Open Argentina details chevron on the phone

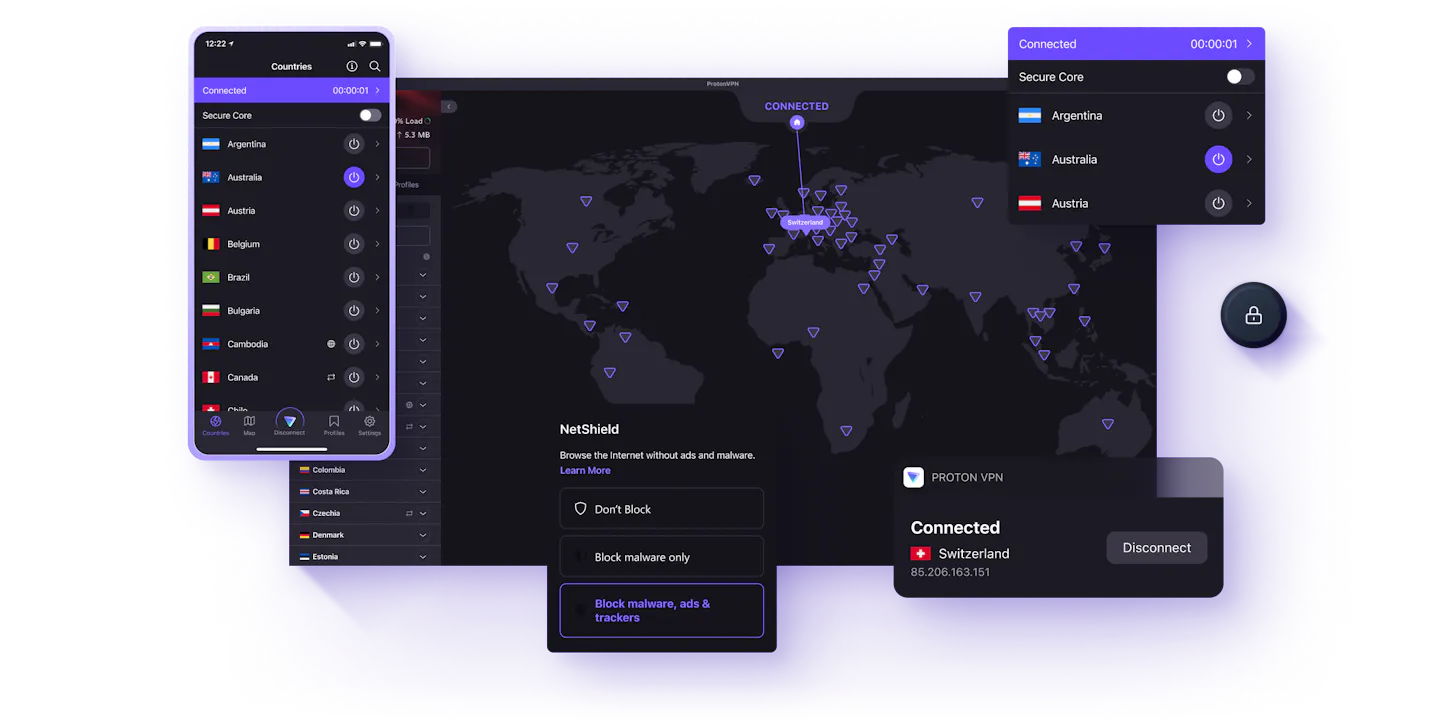tap(377, 144)
